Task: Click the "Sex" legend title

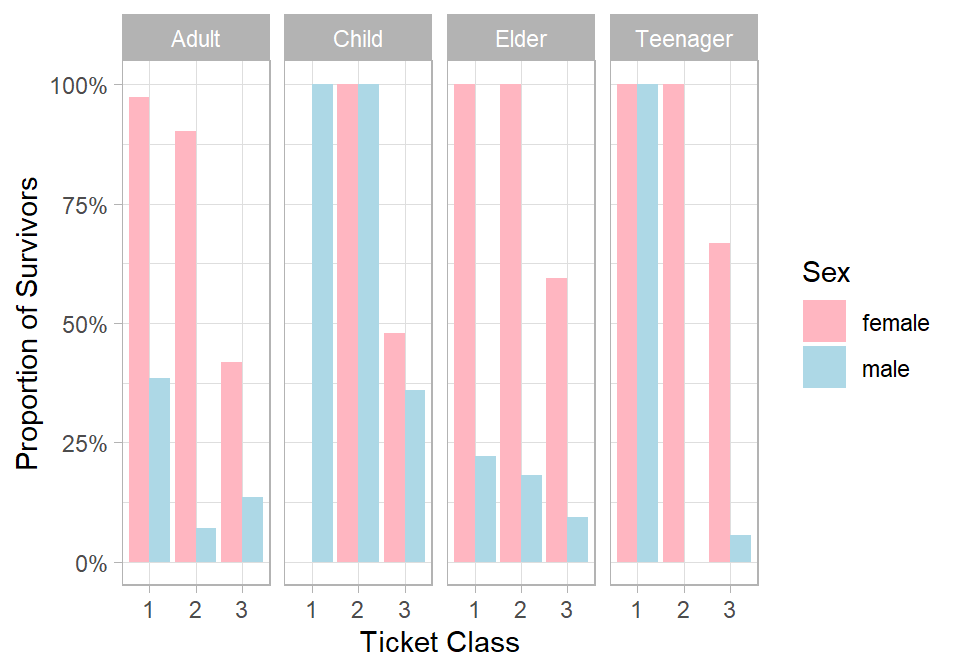Action: pos(825,273)
